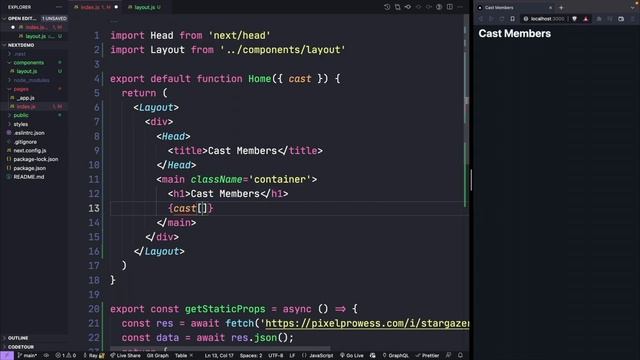Click browser back button
Screen dimensions: 640x360
[481, 19]
